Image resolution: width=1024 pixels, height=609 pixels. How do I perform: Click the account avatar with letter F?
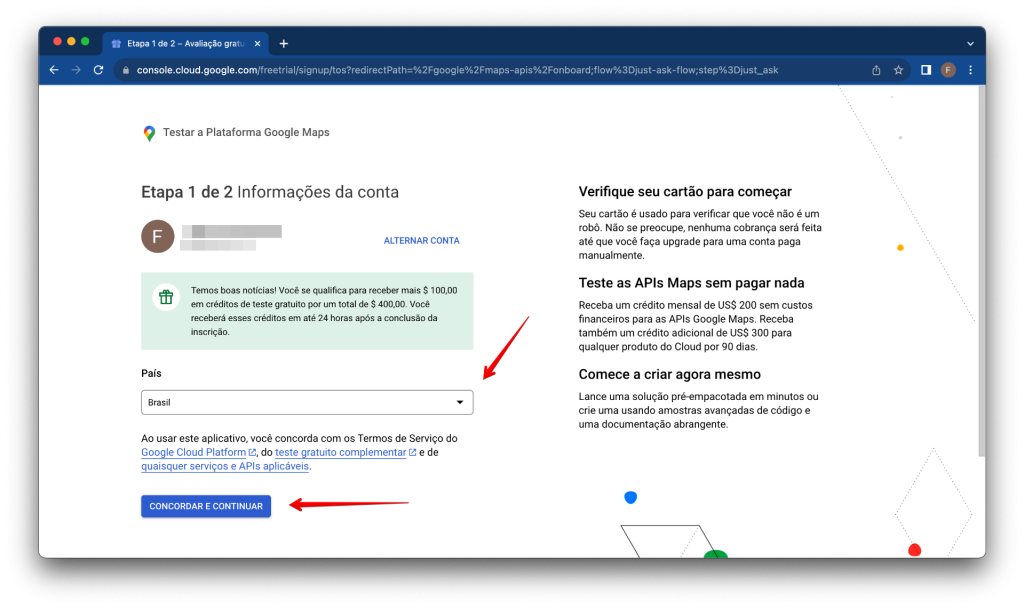click(157, 236)
